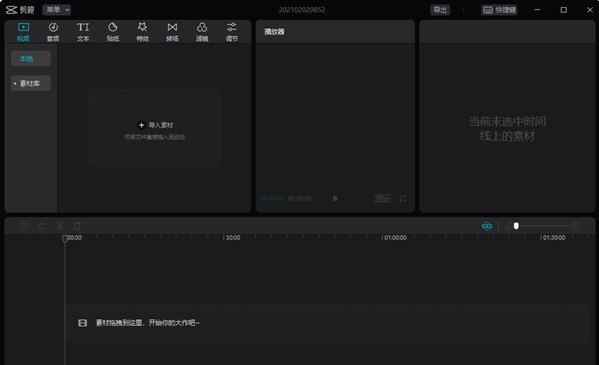Click the 导入素材 import media area
Screen dimensions: 599x365
(155, 128)
